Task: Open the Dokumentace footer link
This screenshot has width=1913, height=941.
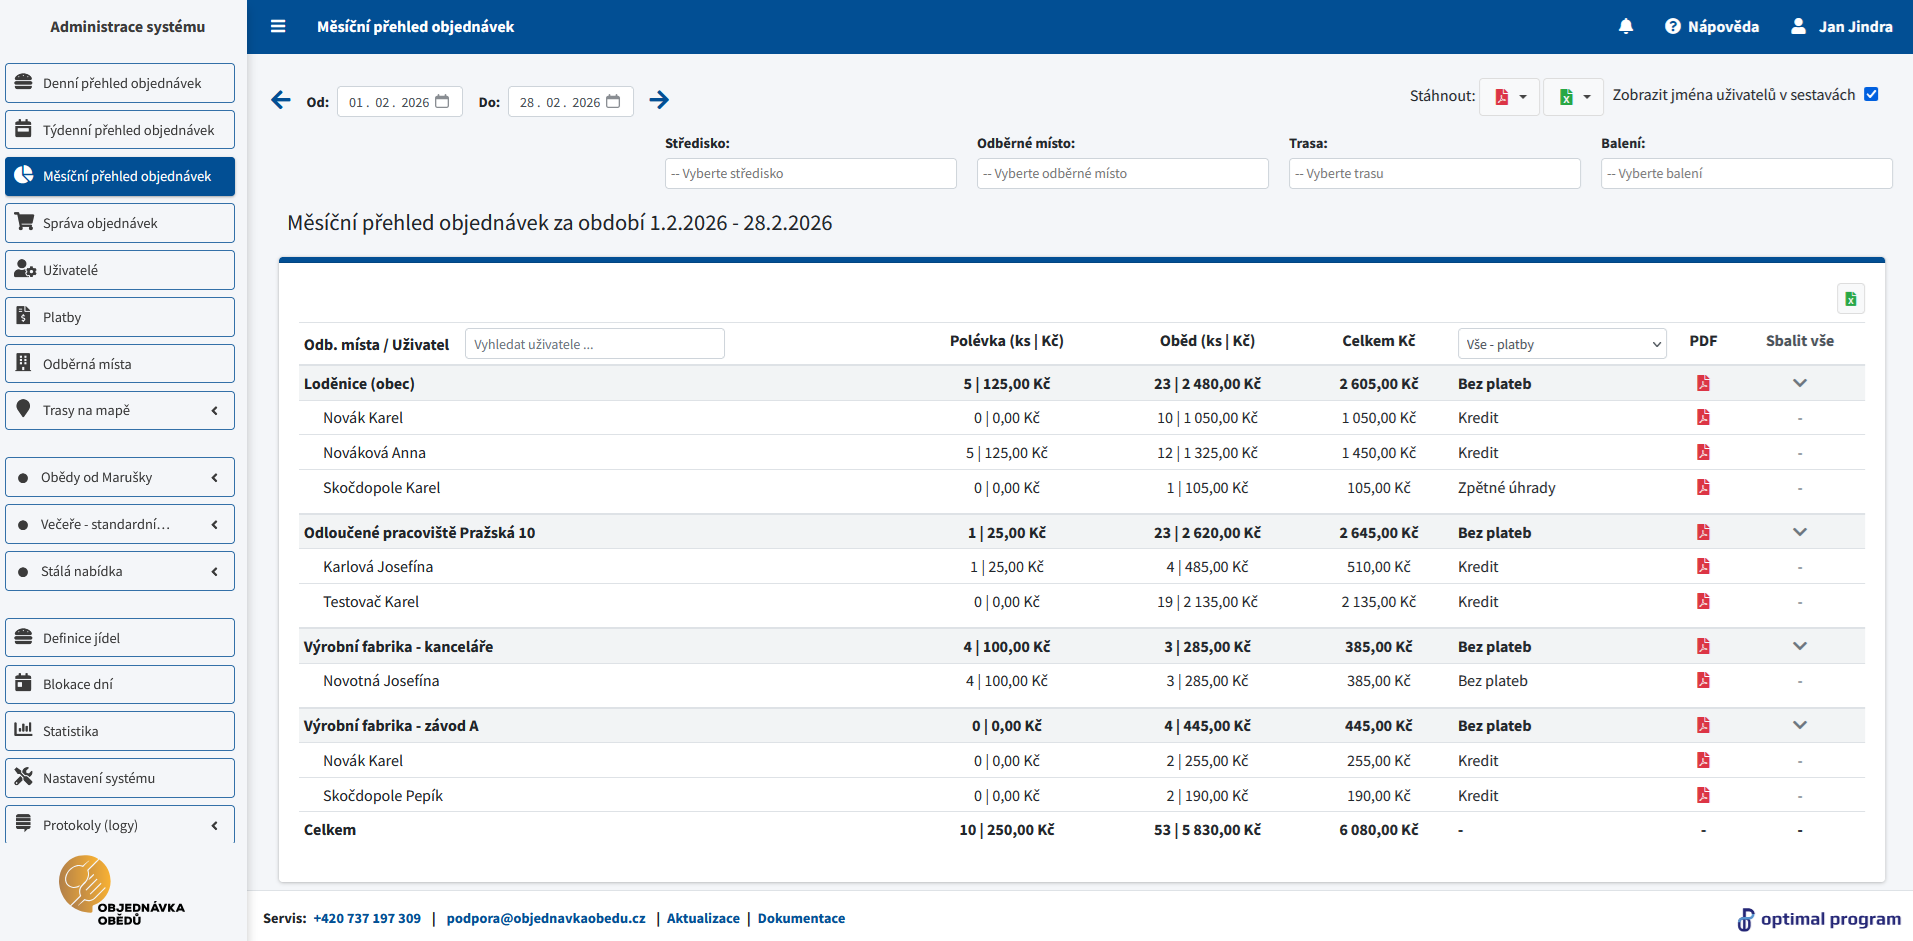Action: click(801, 919)
